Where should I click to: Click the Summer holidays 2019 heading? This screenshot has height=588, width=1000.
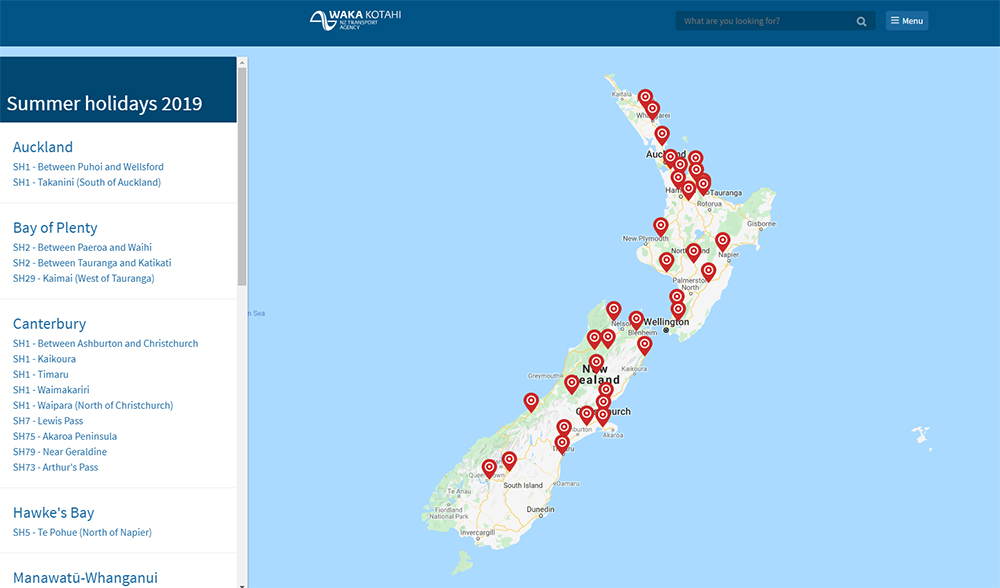click(105, 103)
